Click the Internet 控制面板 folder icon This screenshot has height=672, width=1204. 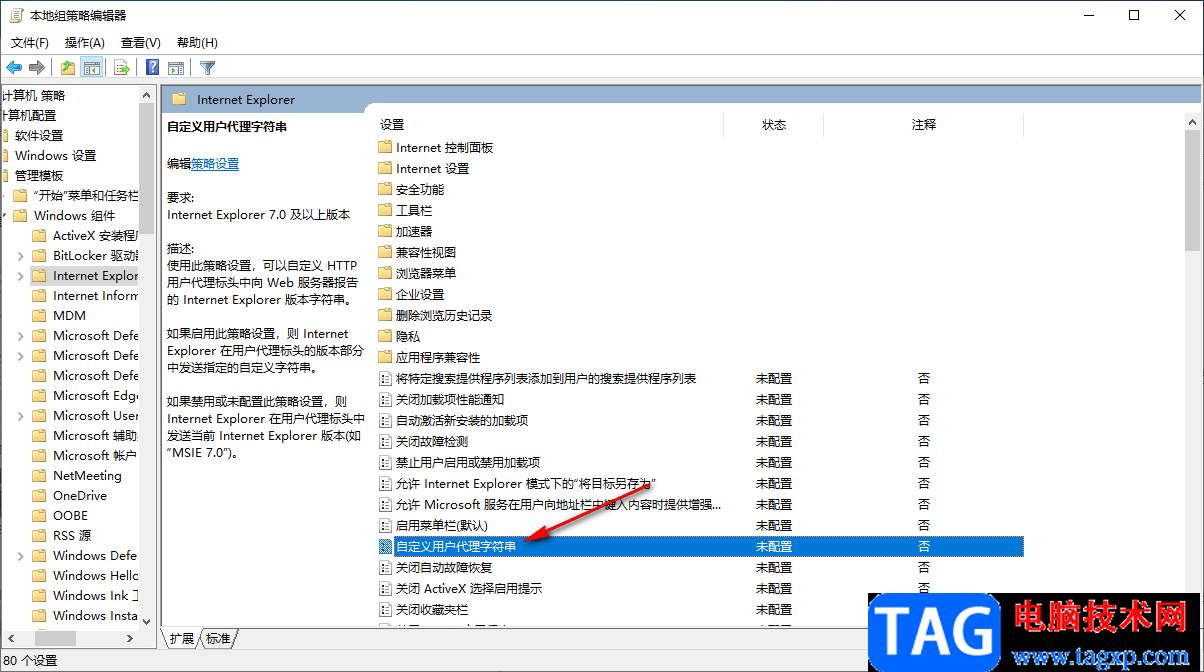(x=385, y=147)
